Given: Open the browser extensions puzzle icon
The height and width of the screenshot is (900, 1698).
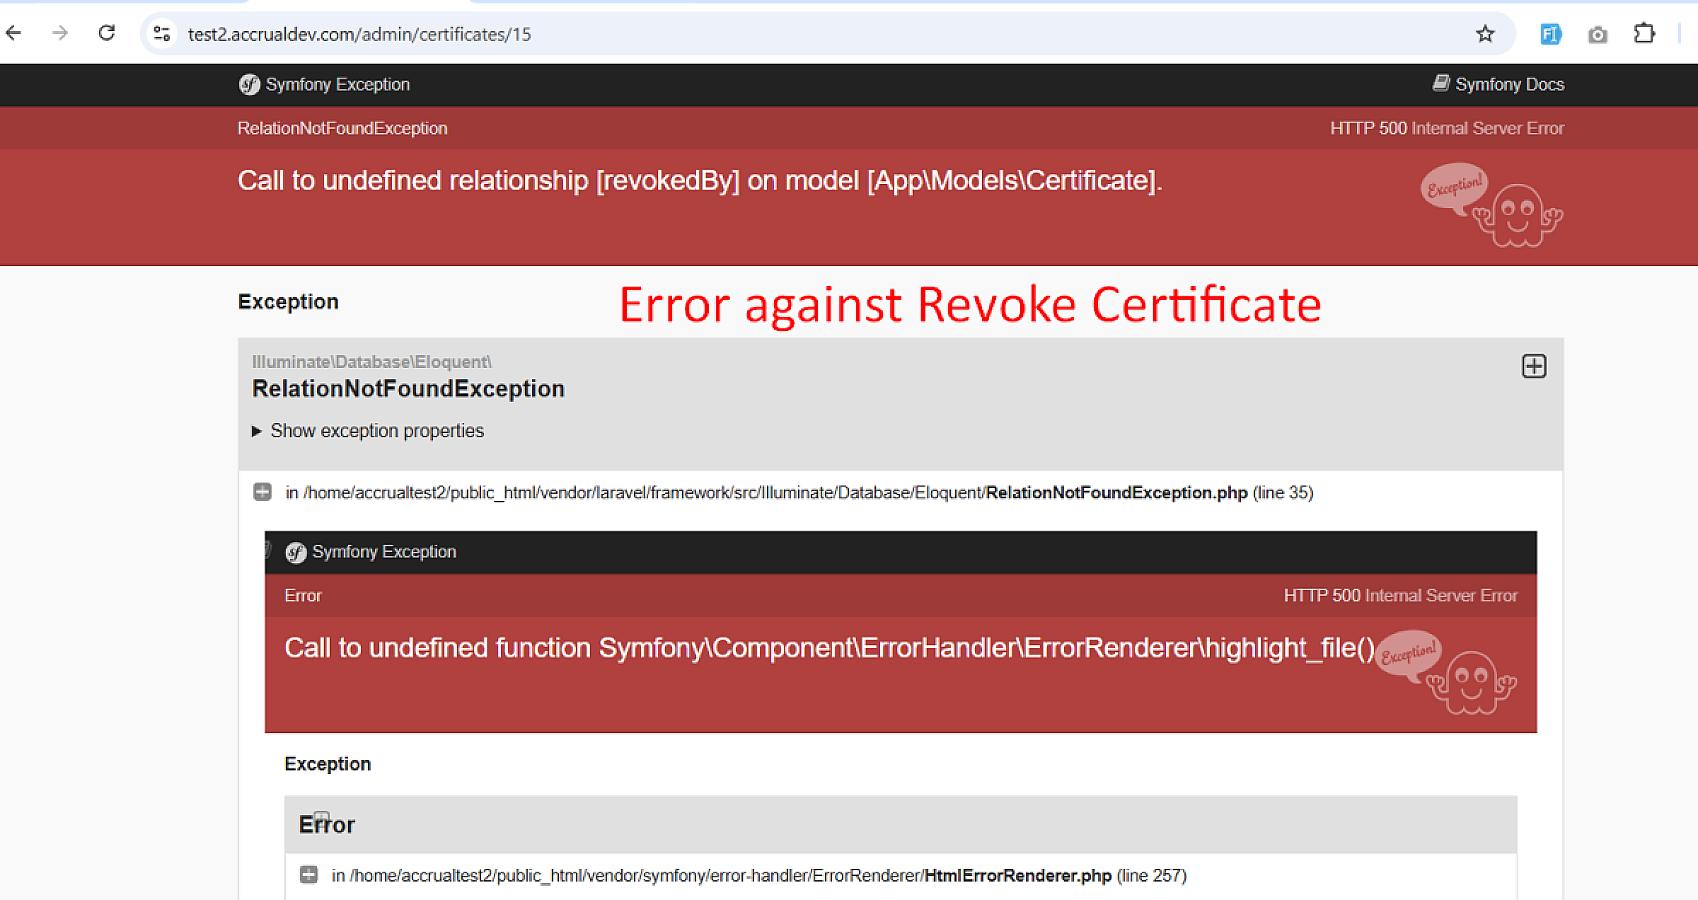Looking at the screenshot, I should click(x=1644, y=34).
